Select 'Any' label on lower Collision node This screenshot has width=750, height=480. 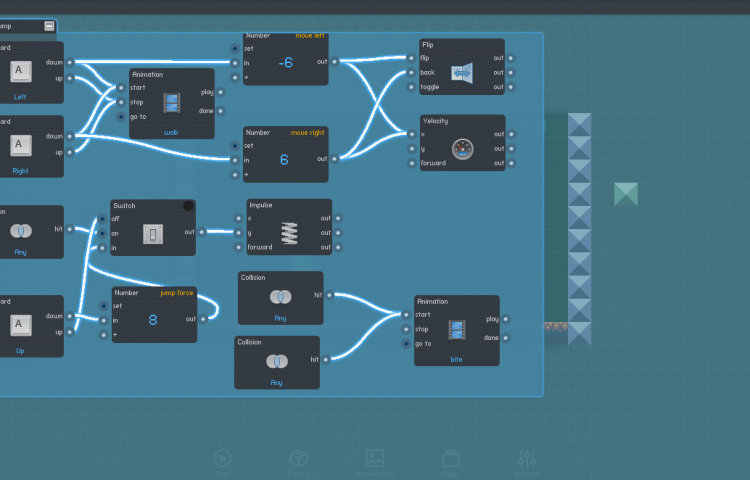[x=276, y=382]
